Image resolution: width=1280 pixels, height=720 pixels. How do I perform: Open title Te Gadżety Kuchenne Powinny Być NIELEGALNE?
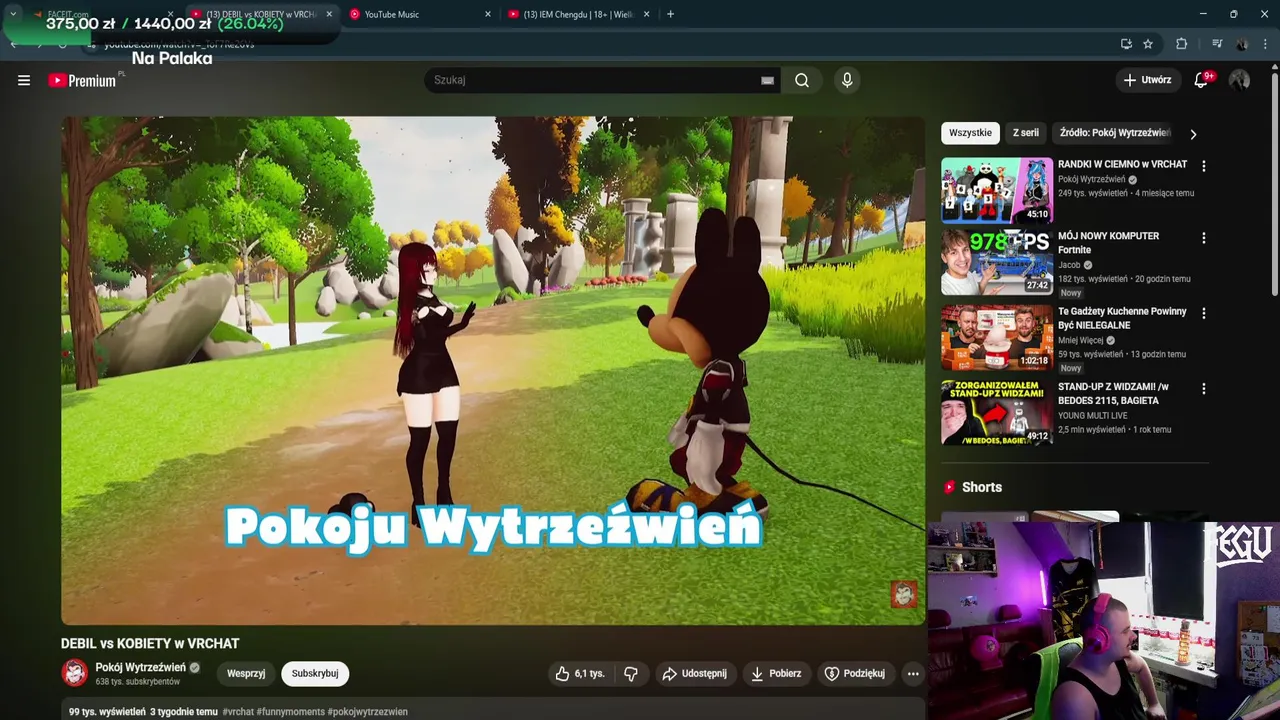point(1122,318)
